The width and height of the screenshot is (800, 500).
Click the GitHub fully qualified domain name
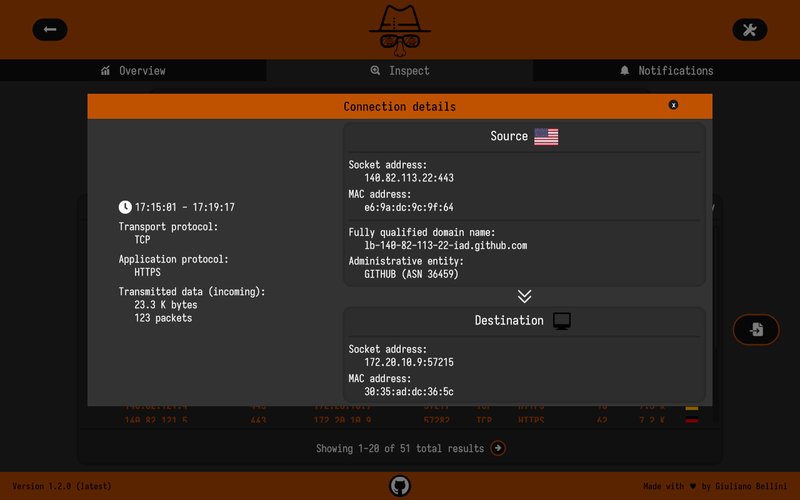[445, 245]
